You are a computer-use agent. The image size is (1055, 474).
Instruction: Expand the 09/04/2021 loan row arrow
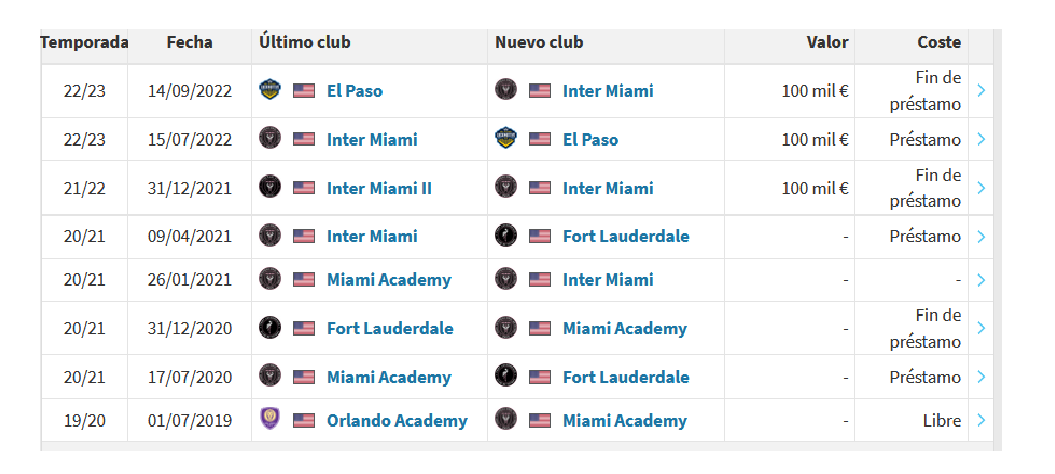981,236
